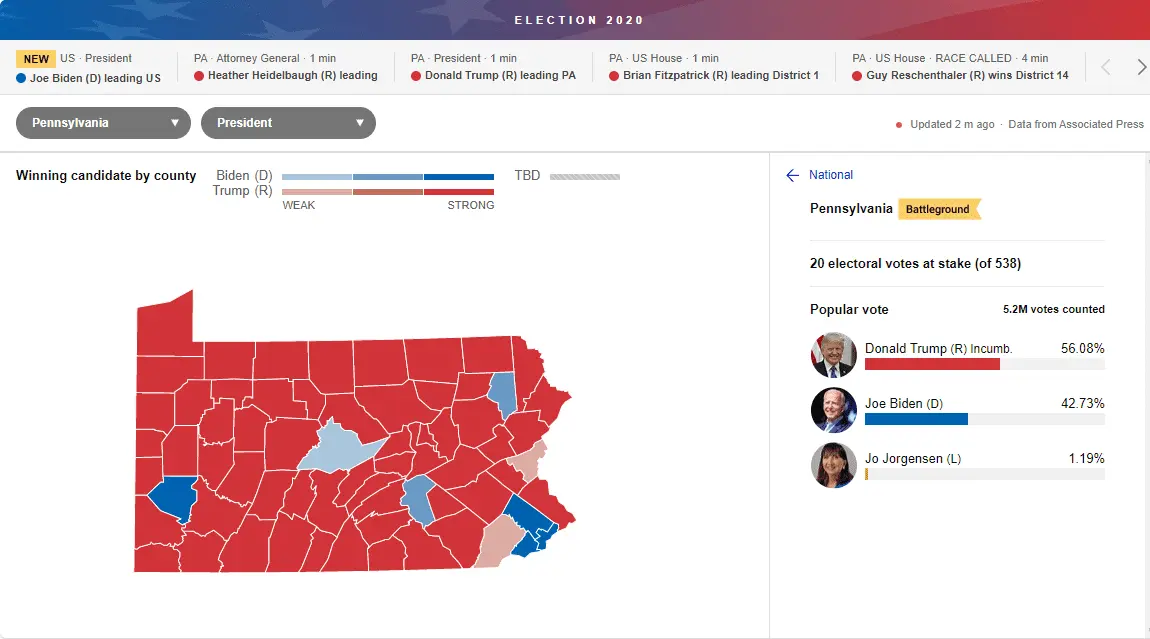Click the dark blue county in western Pennsylvania

point(172,498)
